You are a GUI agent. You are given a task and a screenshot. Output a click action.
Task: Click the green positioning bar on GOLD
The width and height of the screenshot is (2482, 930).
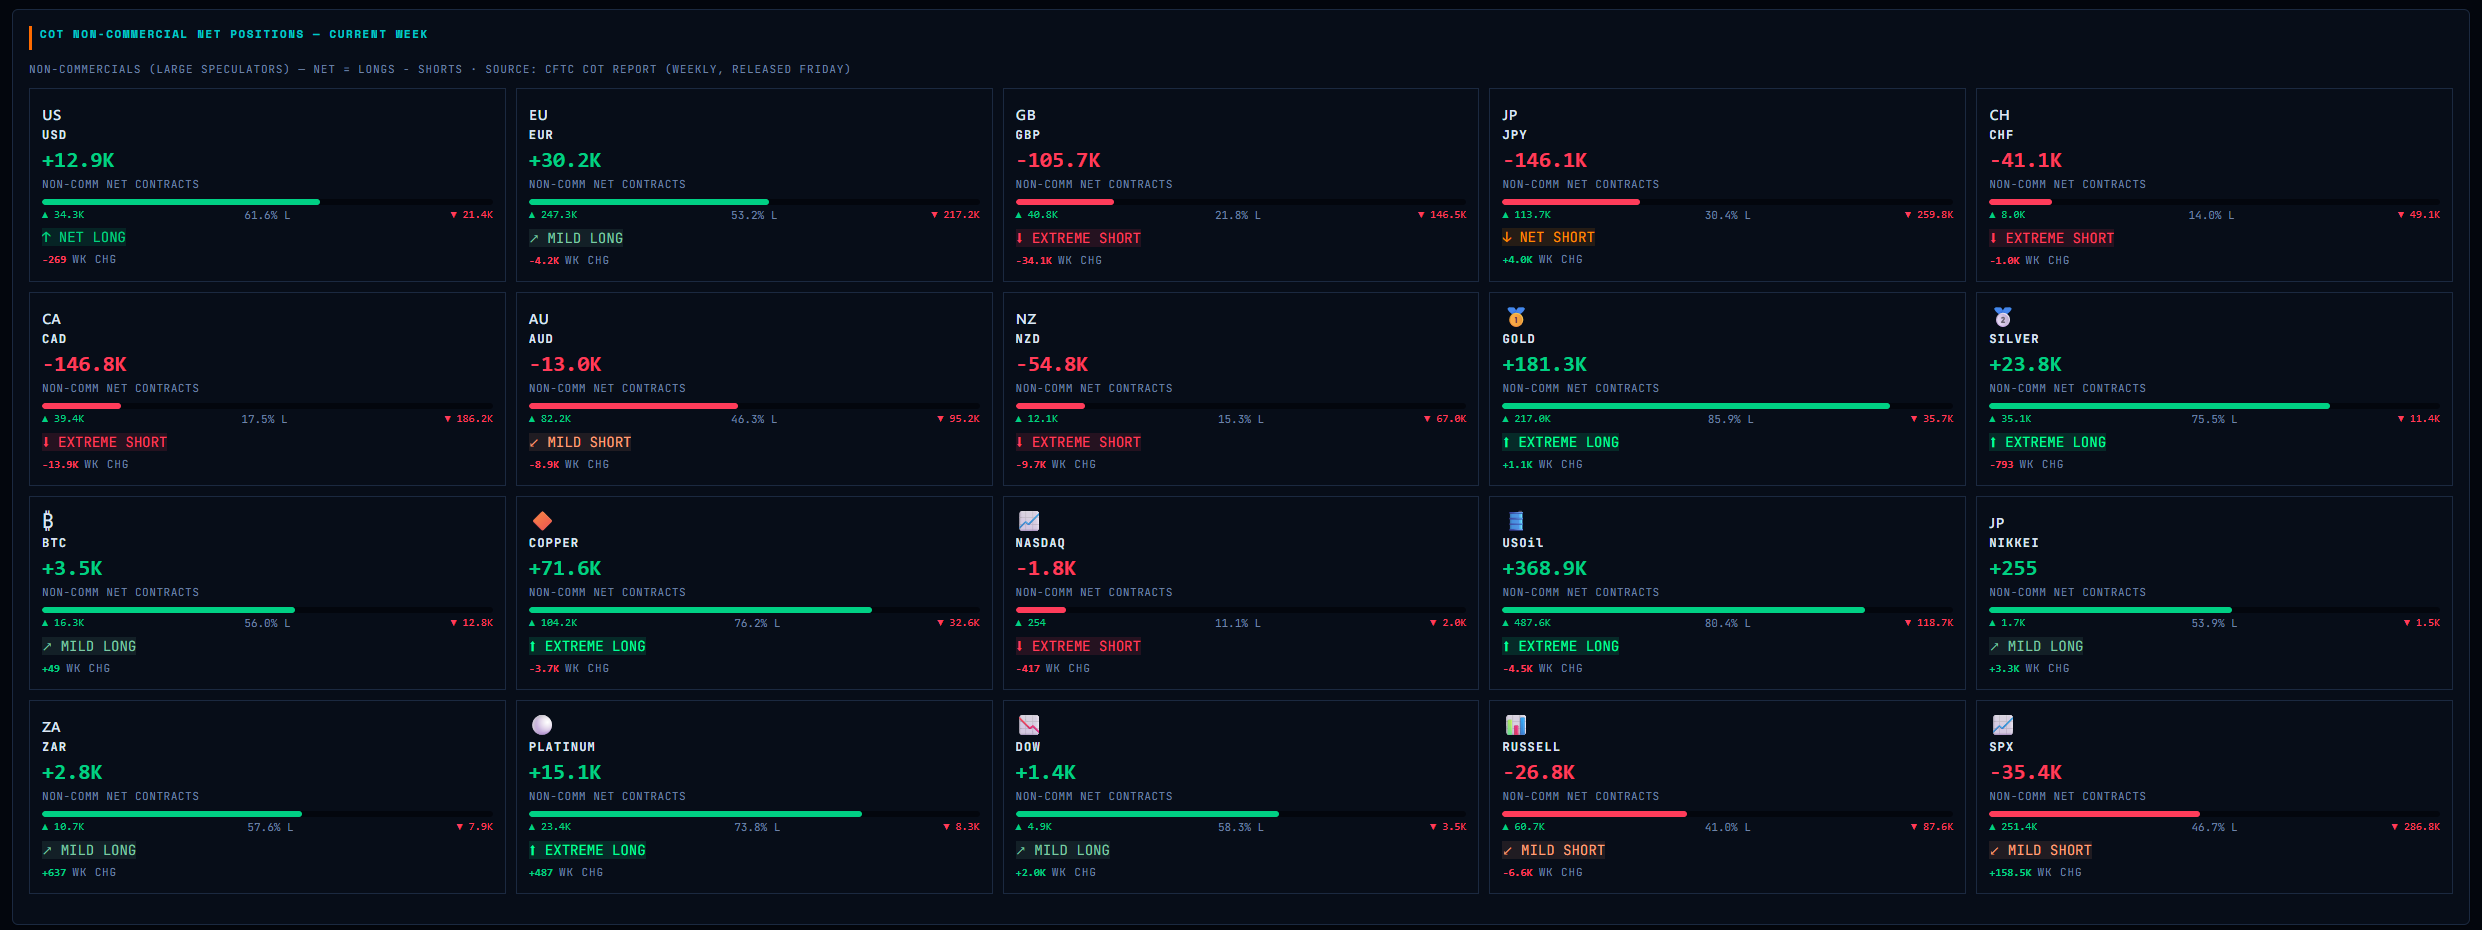click(x=1696, y=406)
